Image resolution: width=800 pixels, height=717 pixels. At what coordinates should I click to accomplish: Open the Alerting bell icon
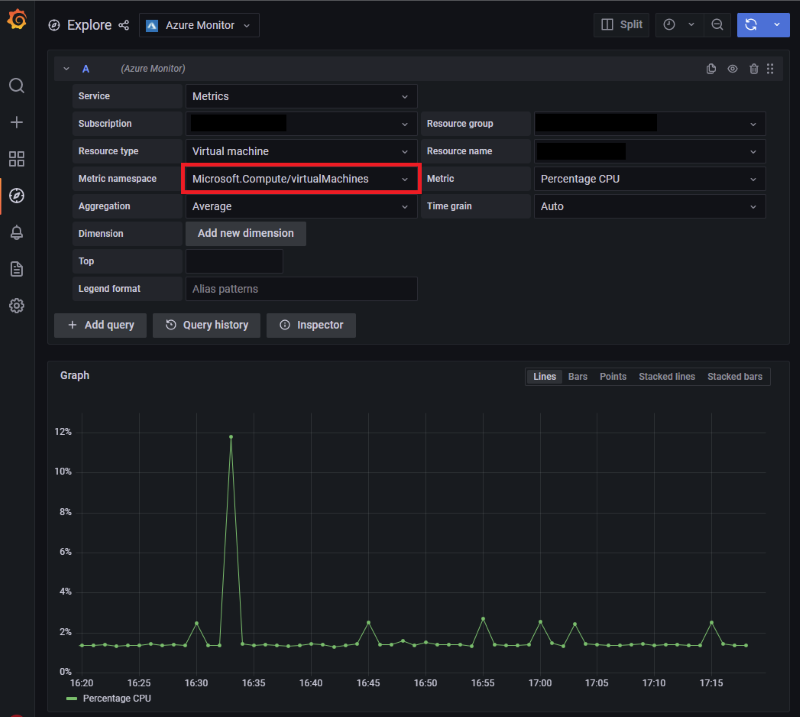[x=17, y=232]
